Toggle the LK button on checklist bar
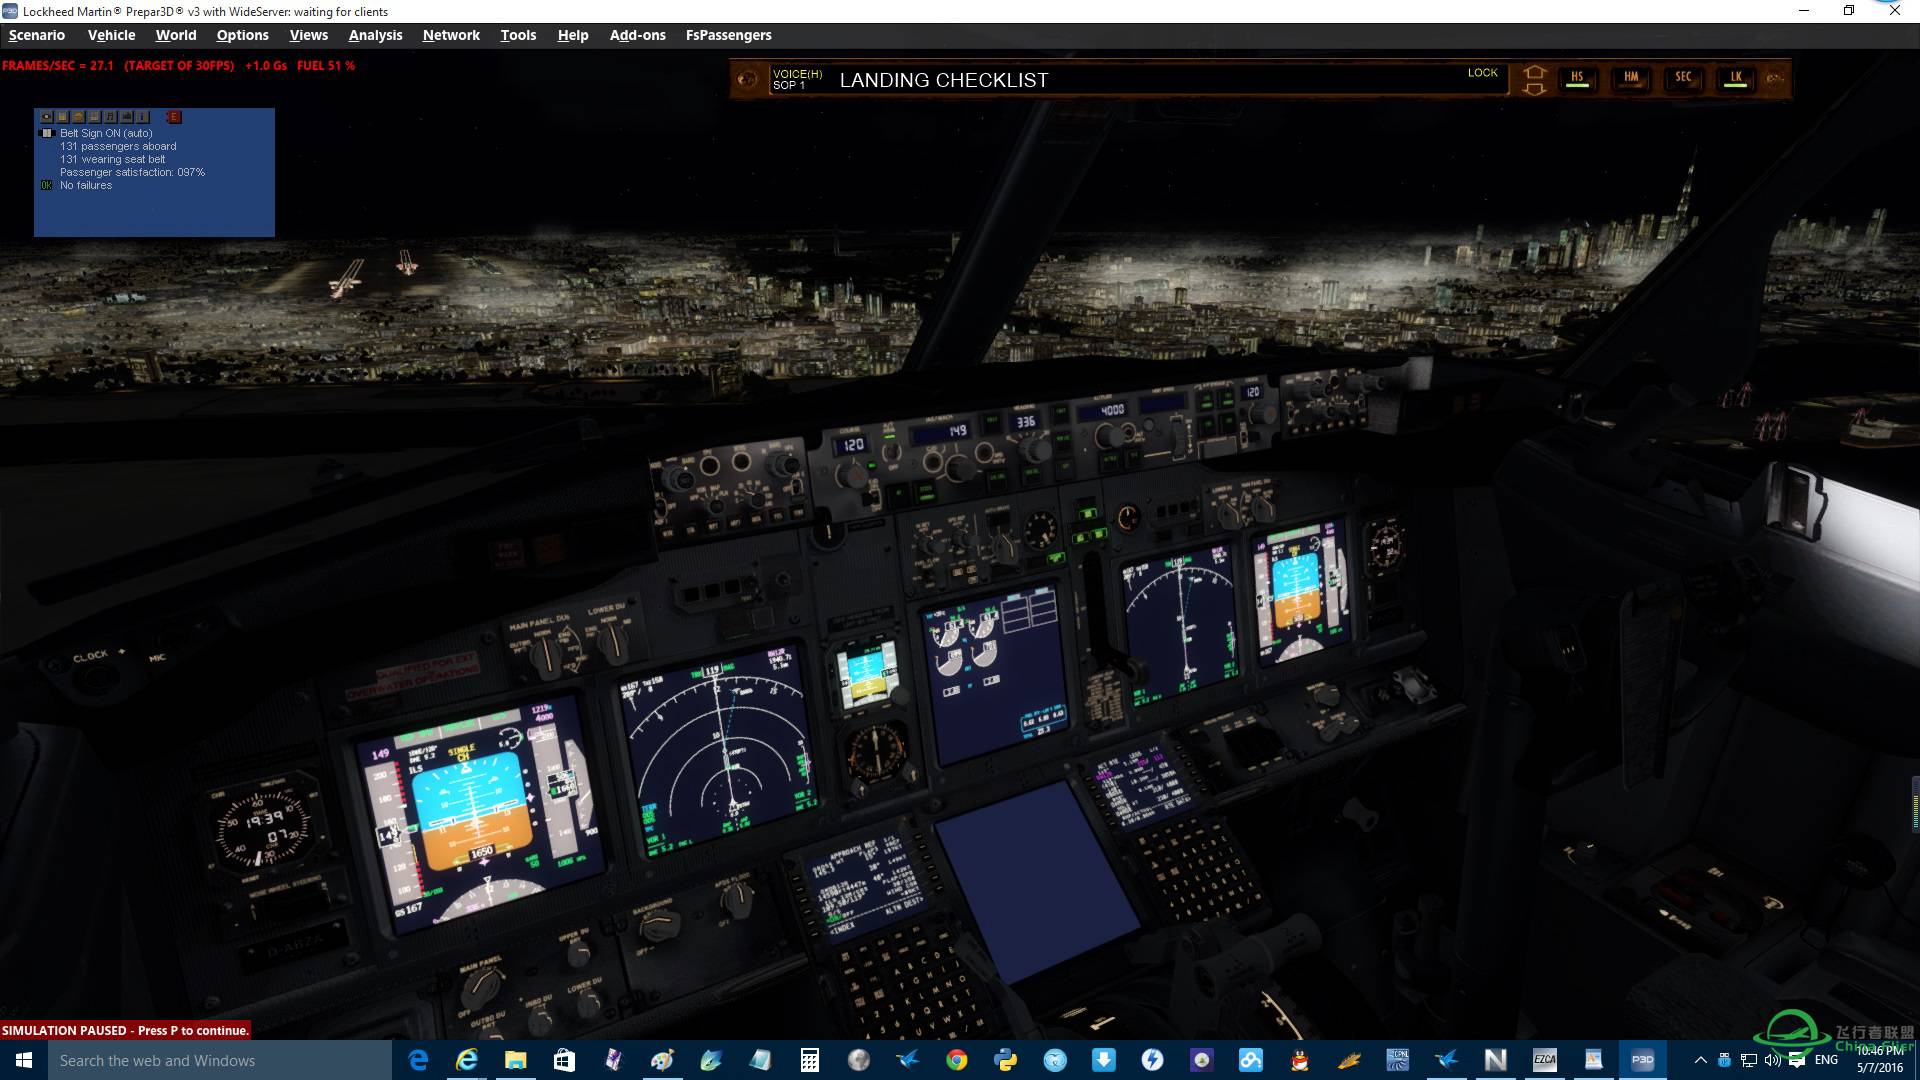 pos(1736,78)
